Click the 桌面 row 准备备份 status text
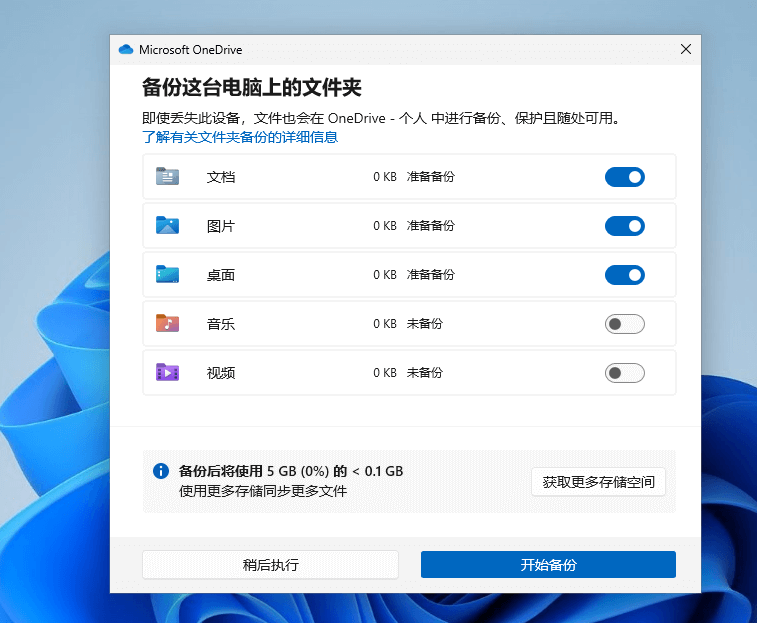The image size is (757, 623). [x=430, y=275]
